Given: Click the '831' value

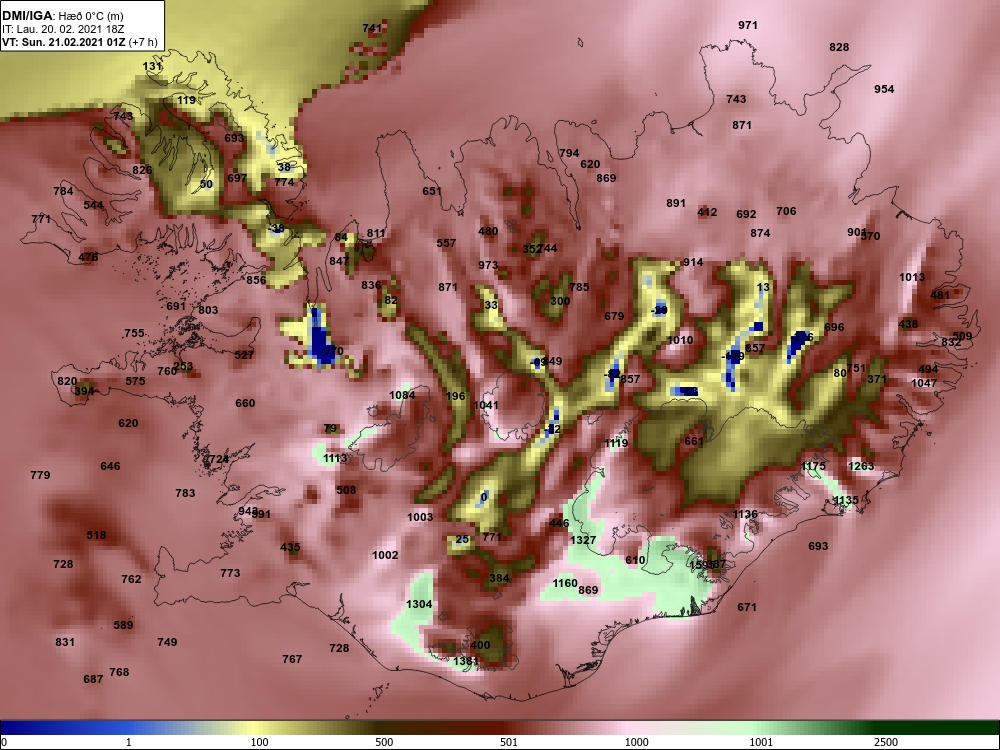Looking at the screenshot, I should tap(65, 642).
